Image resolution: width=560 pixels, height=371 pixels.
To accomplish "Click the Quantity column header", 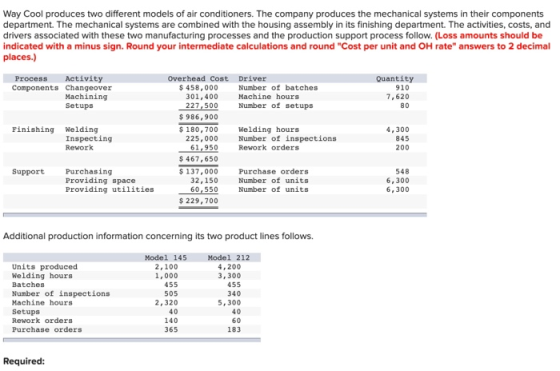I will pyautogui.click(x=395, y=79).
